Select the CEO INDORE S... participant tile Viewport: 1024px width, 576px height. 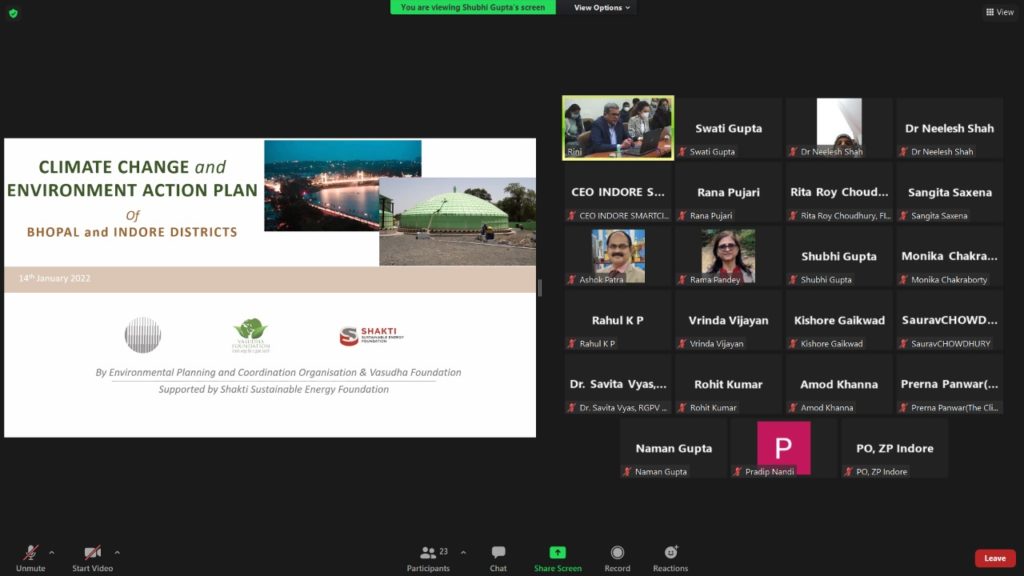pos(618,192)
